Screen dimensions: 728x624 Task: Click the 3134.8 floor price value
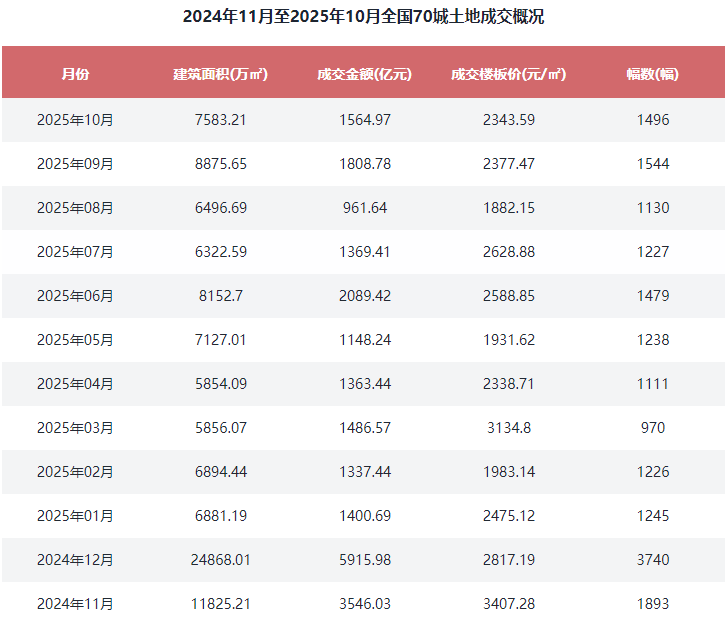point(508,428)
